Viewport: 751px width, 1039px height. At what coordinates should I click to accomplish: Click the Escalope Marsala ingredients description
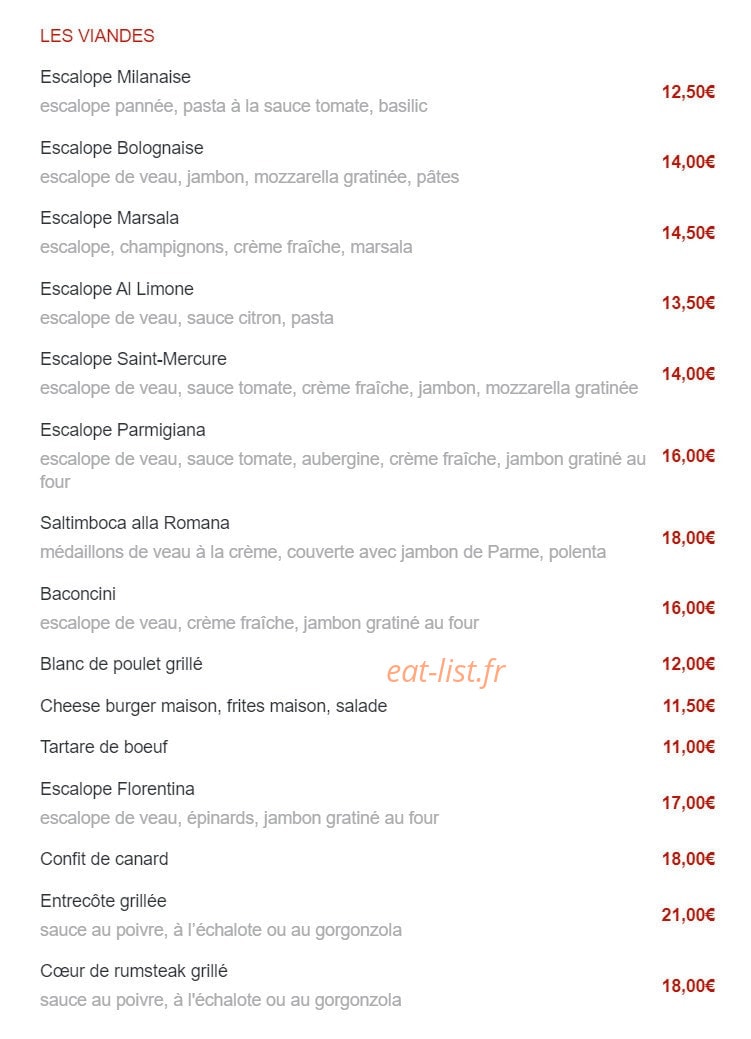(226, 247)
